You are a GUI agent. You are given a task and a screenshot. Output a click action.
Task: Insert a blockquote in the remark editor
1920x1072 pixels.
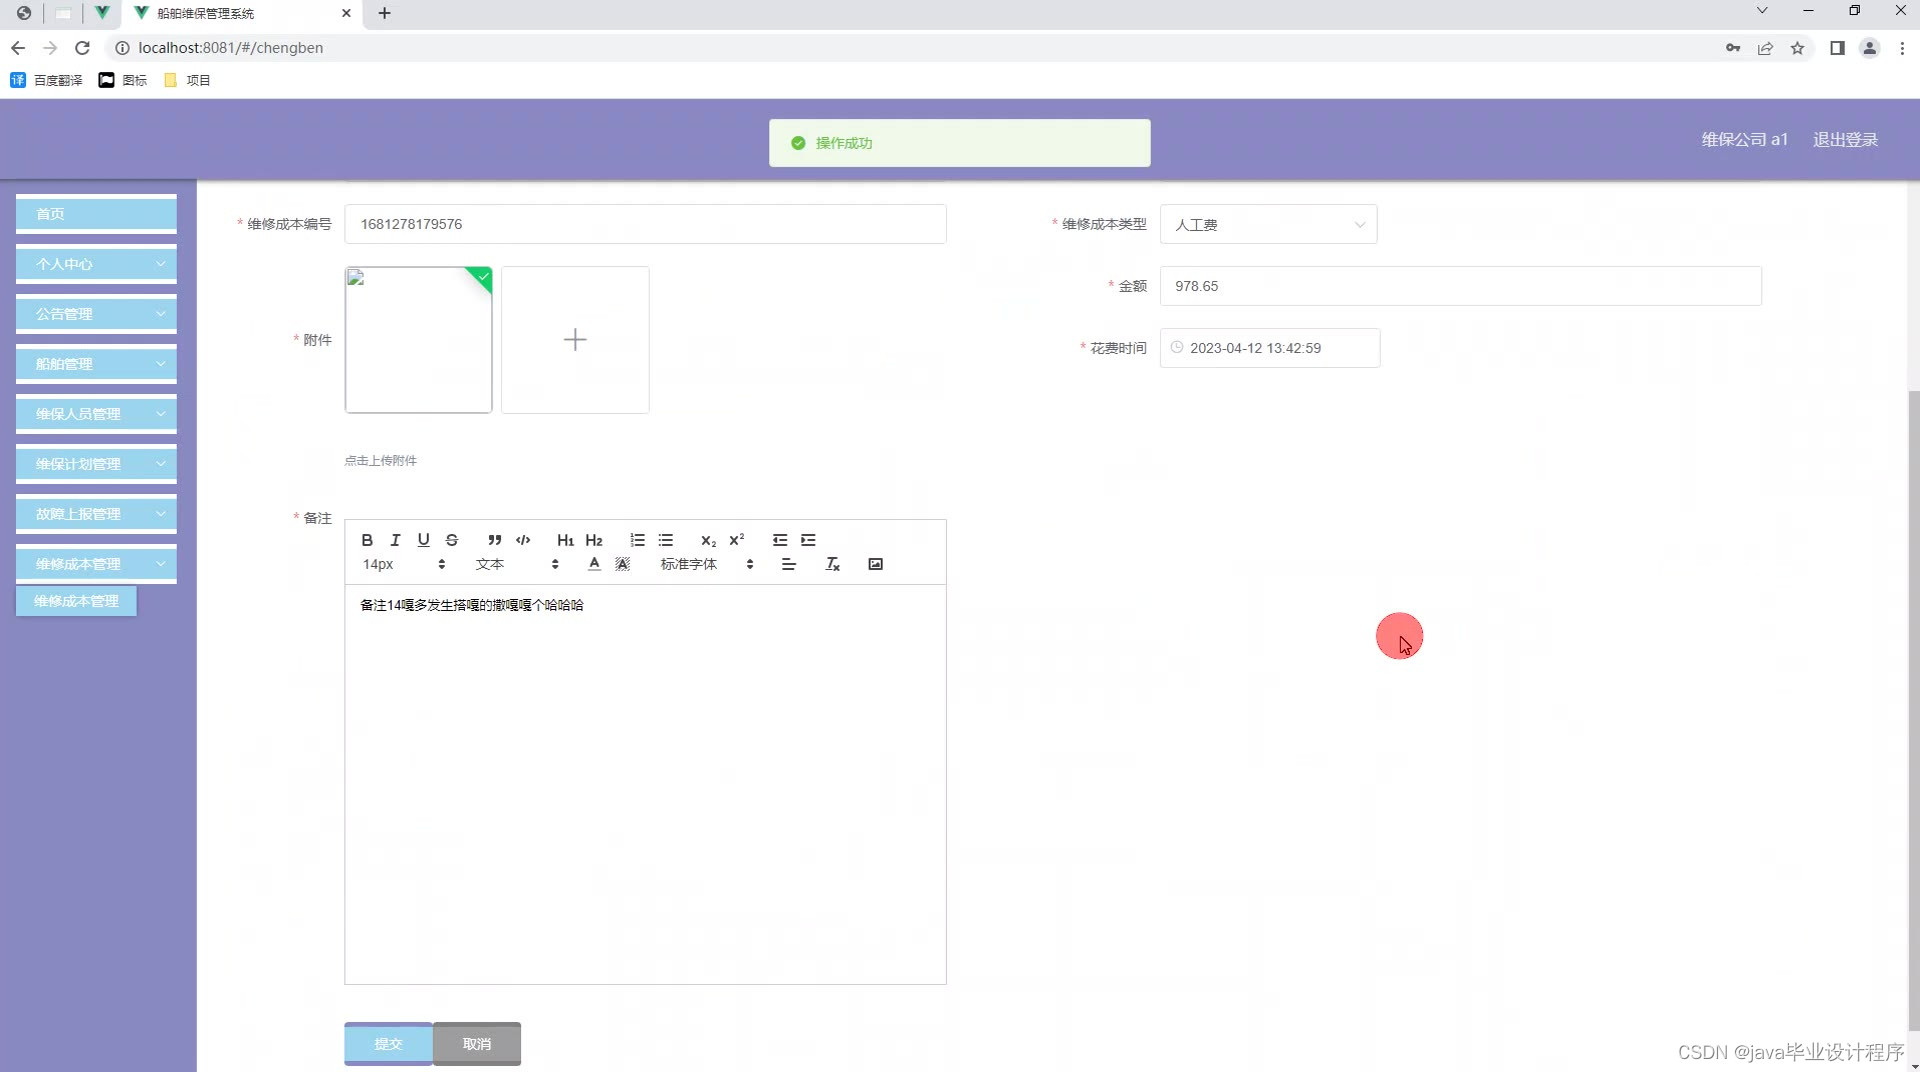[494, 540]
